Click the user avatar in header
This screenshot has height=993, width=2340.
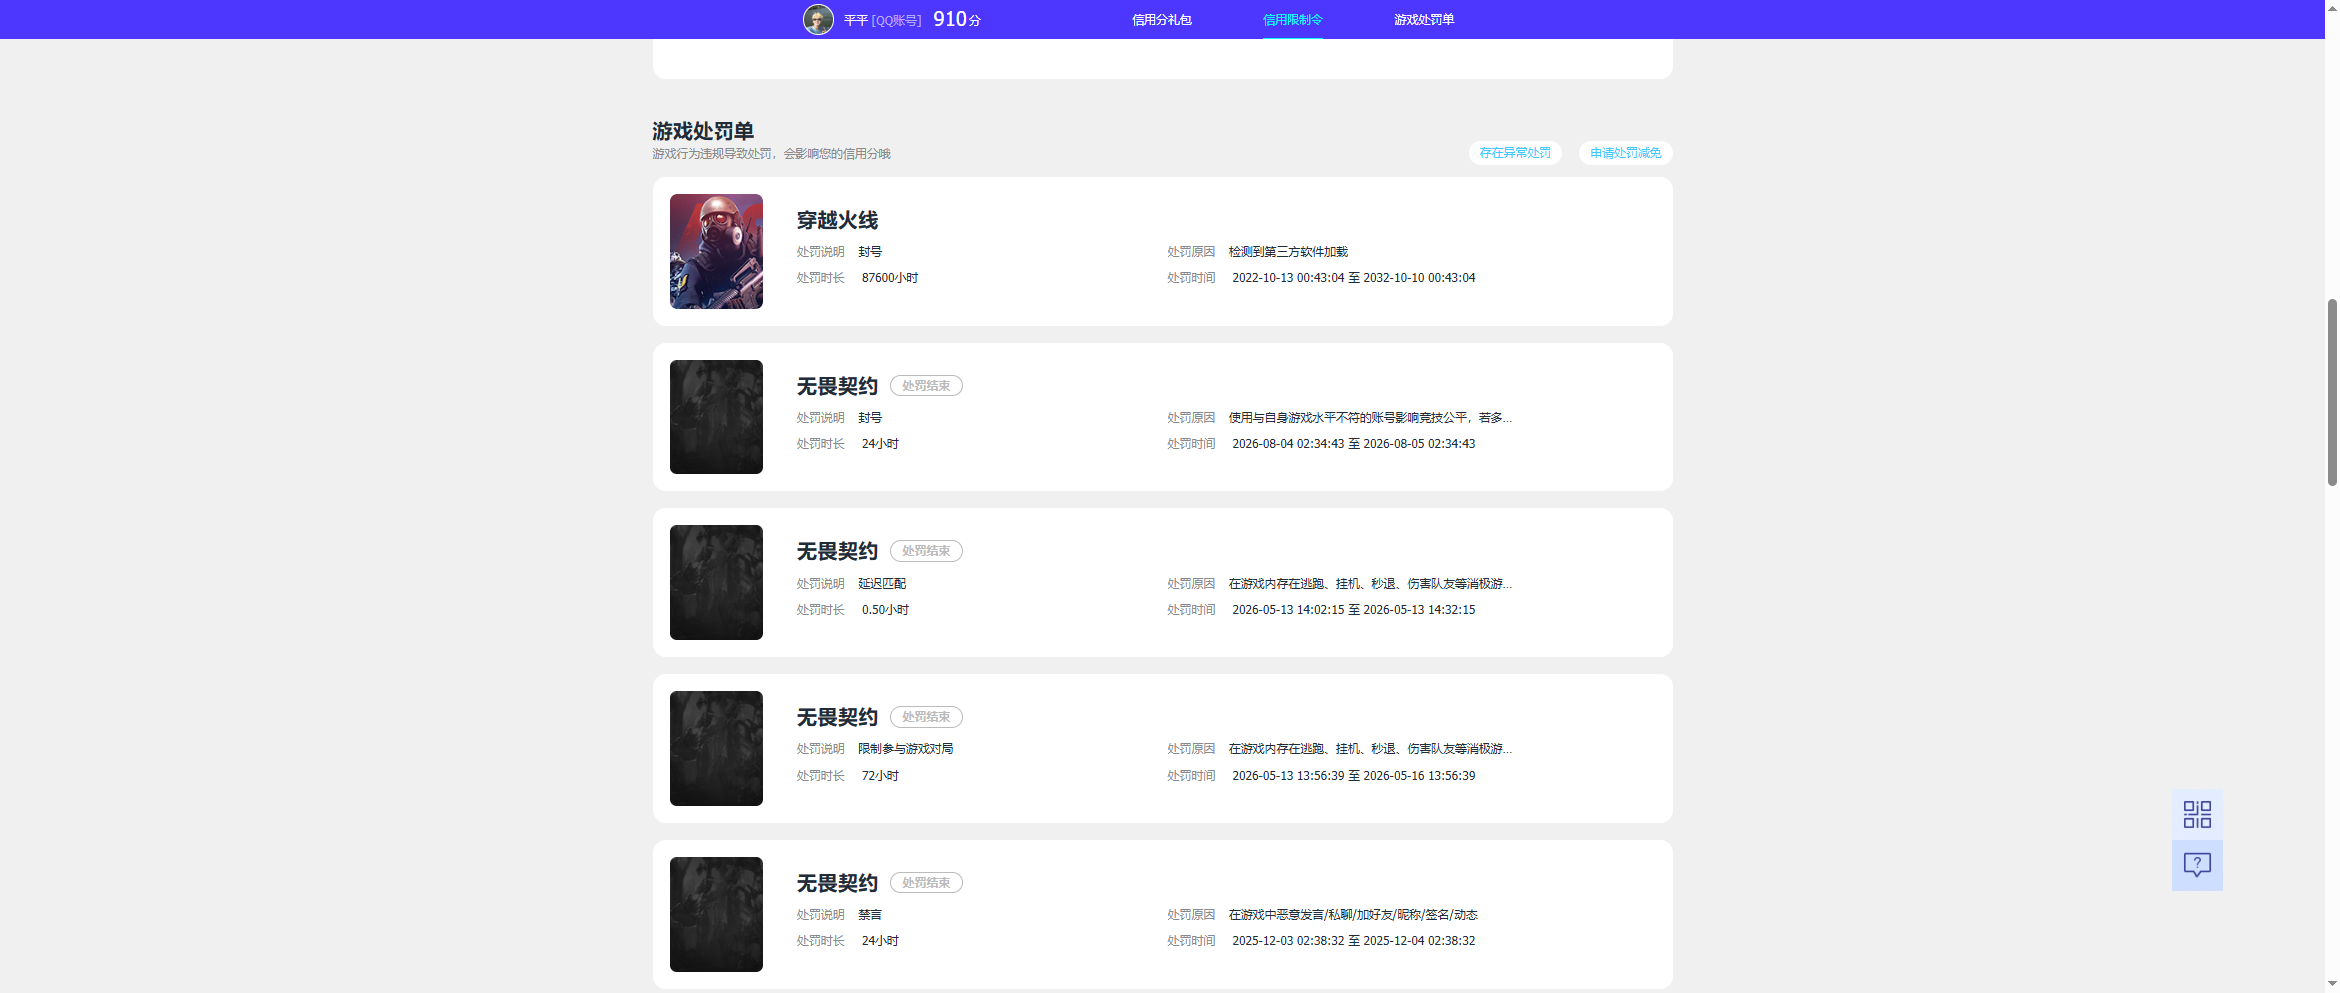[x=818, y=19]
